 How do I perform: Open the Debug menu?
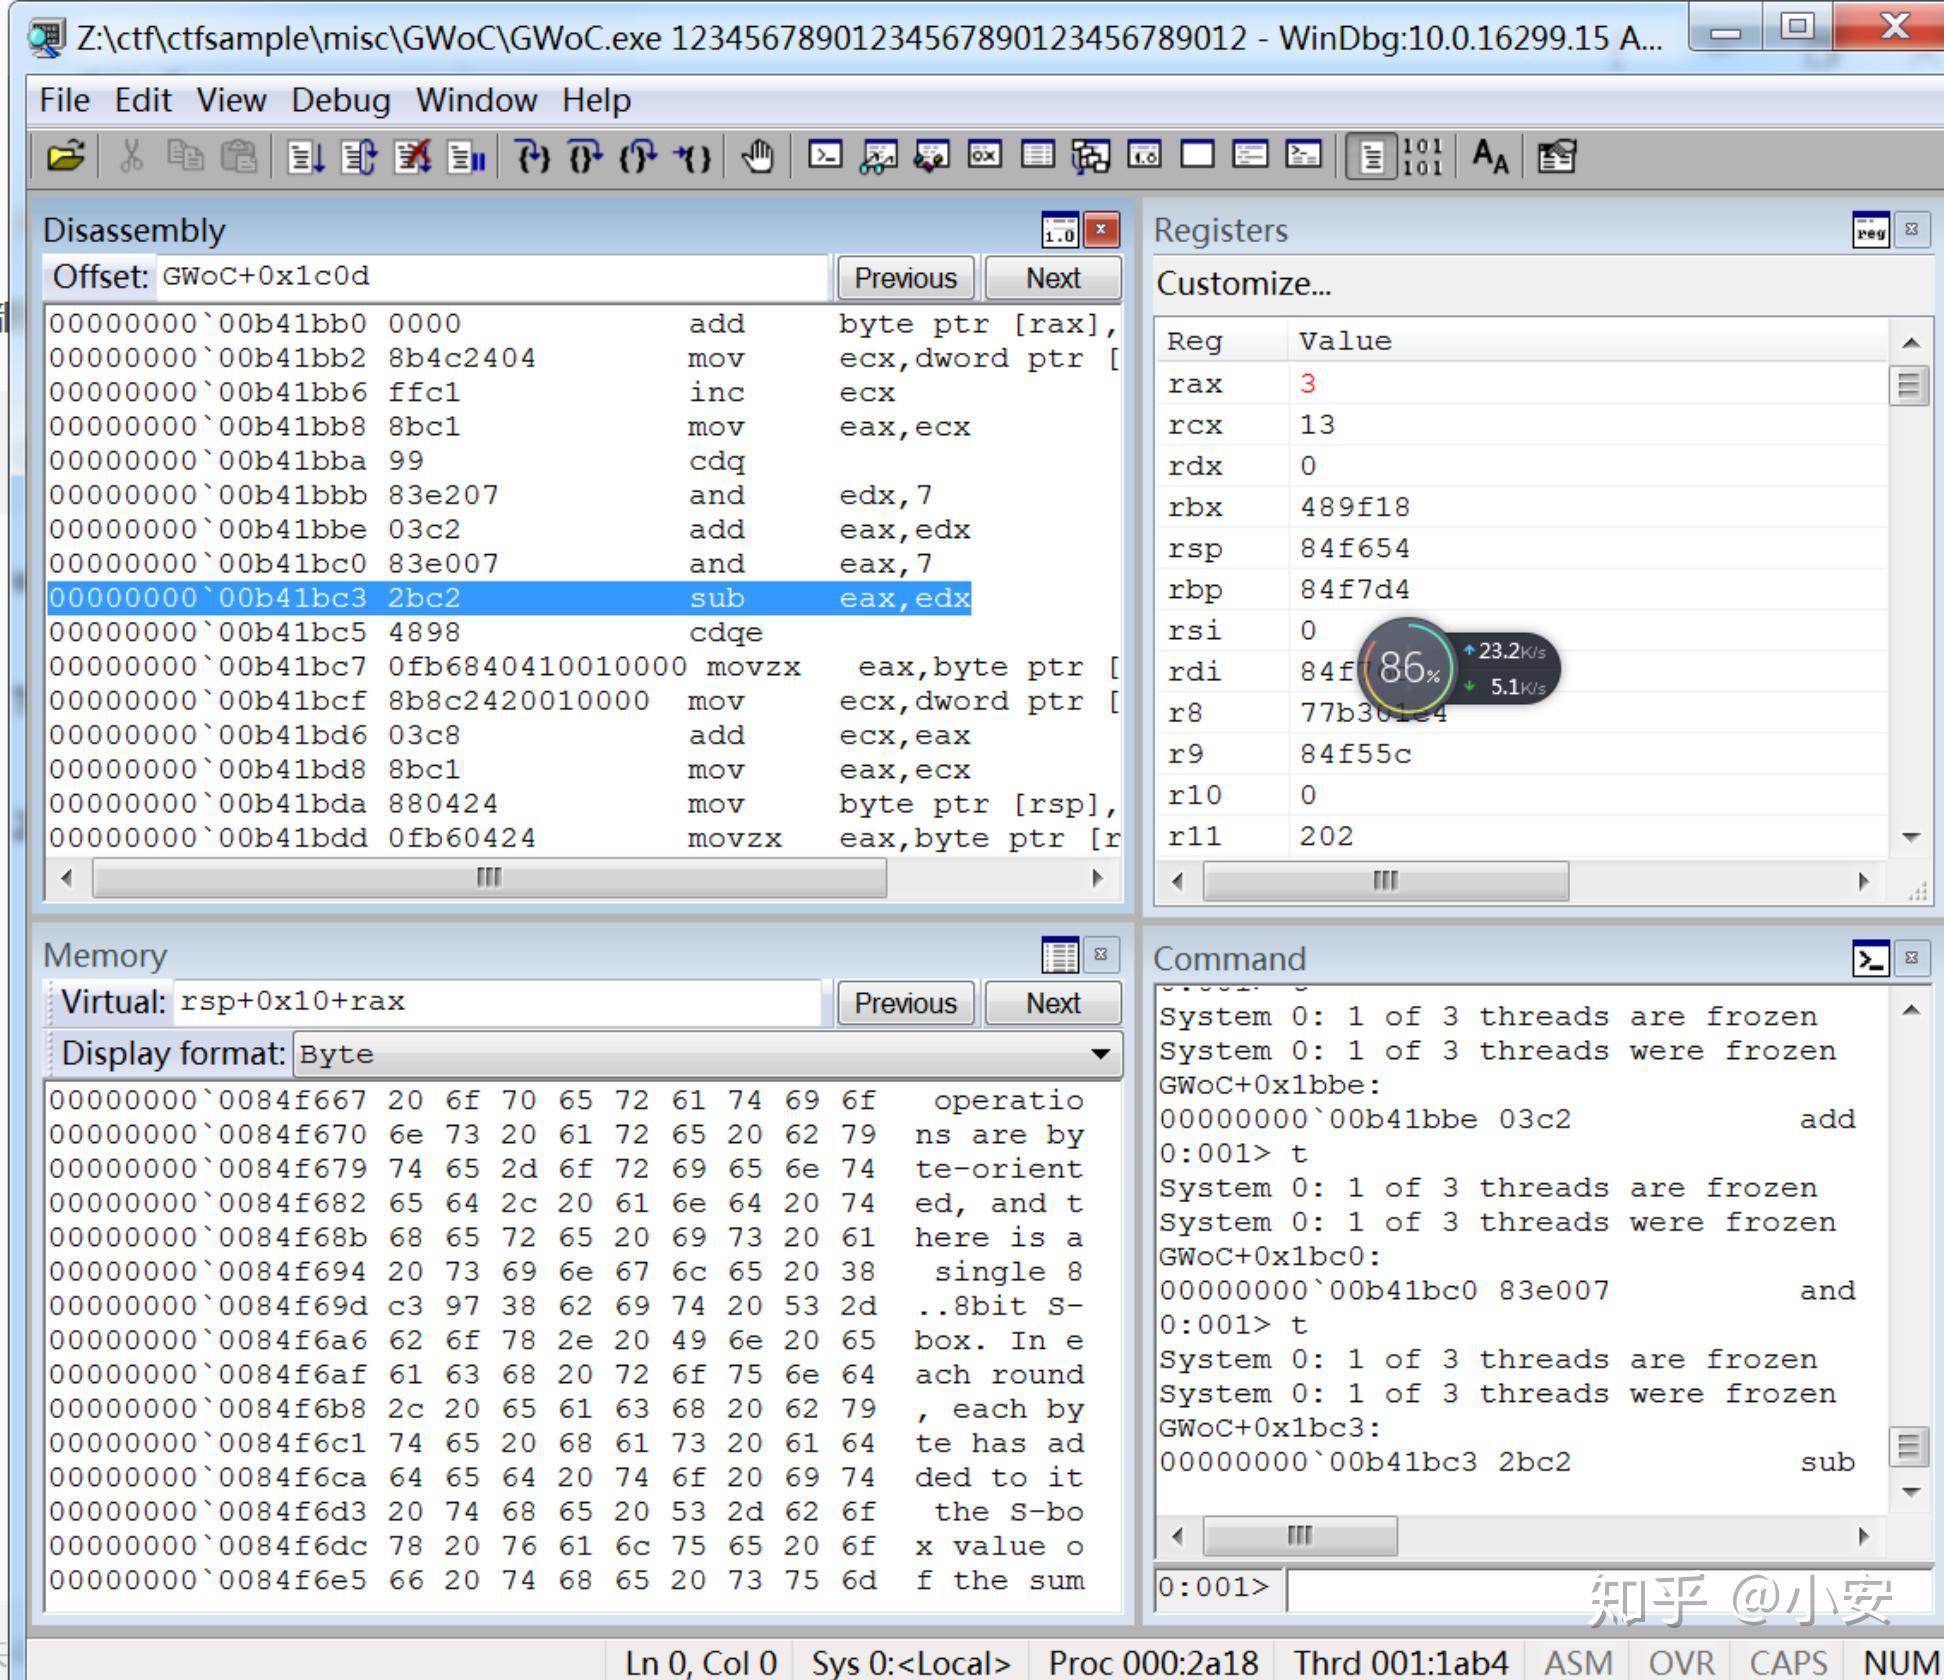340,100
